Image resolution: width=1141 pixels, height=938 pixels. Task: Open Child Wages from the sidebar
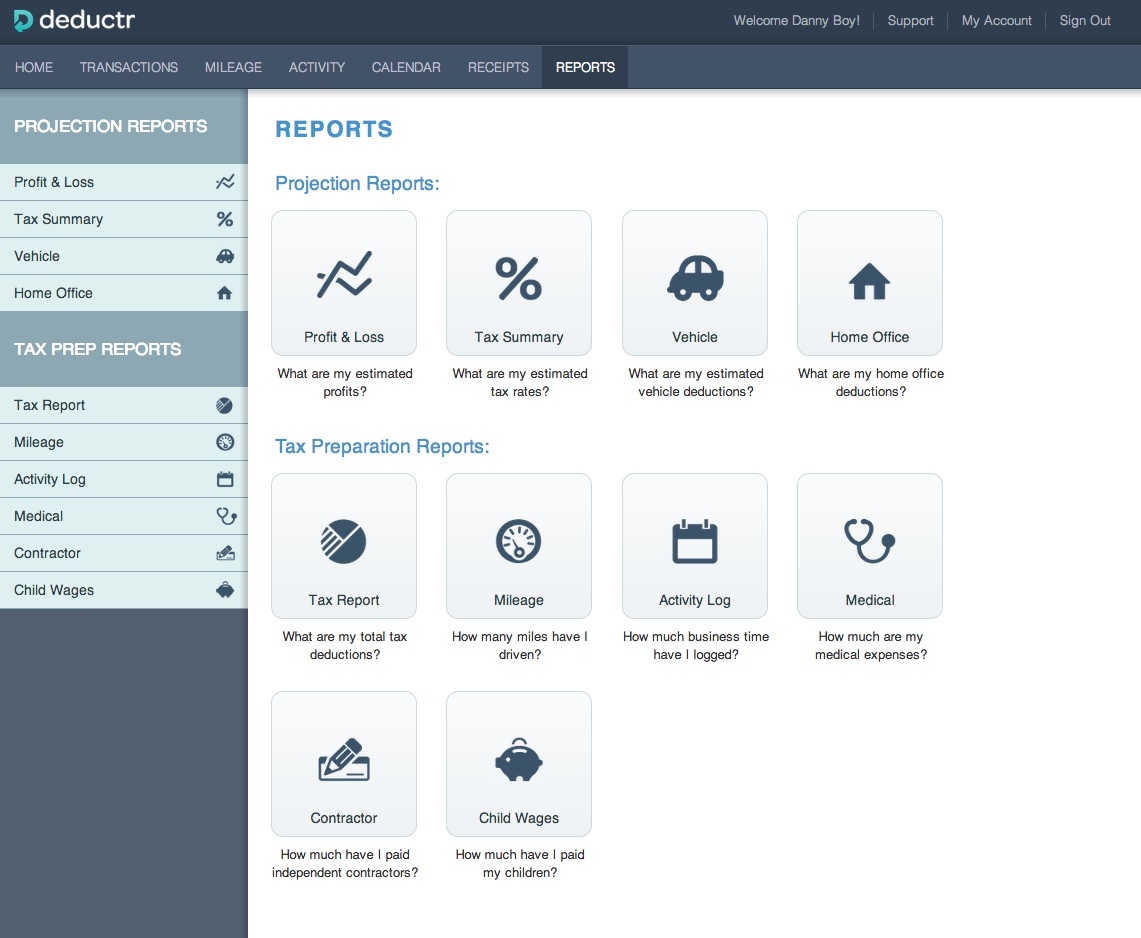(x=124, y=590)
